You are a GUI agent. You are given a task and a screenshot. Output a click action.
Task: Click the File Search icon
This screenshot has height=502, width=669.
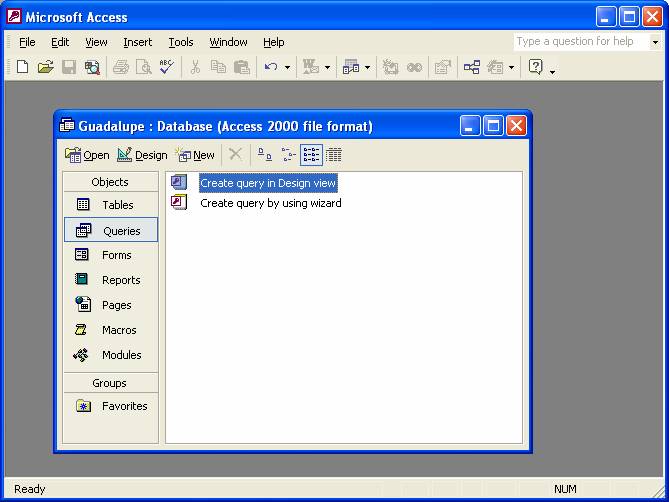click(x=92, y=67)
